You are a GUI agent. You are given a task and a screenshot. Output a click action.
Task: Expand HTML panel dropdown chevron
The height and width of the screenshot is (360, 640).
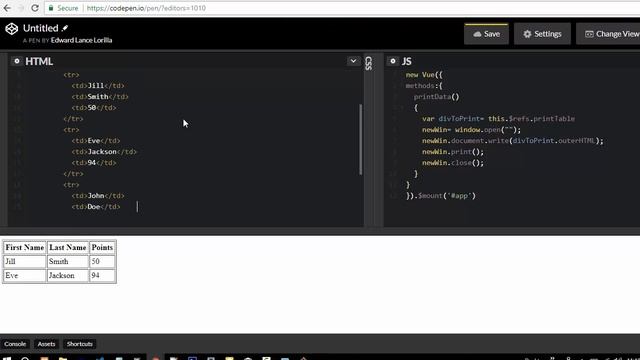click(353, 61)
